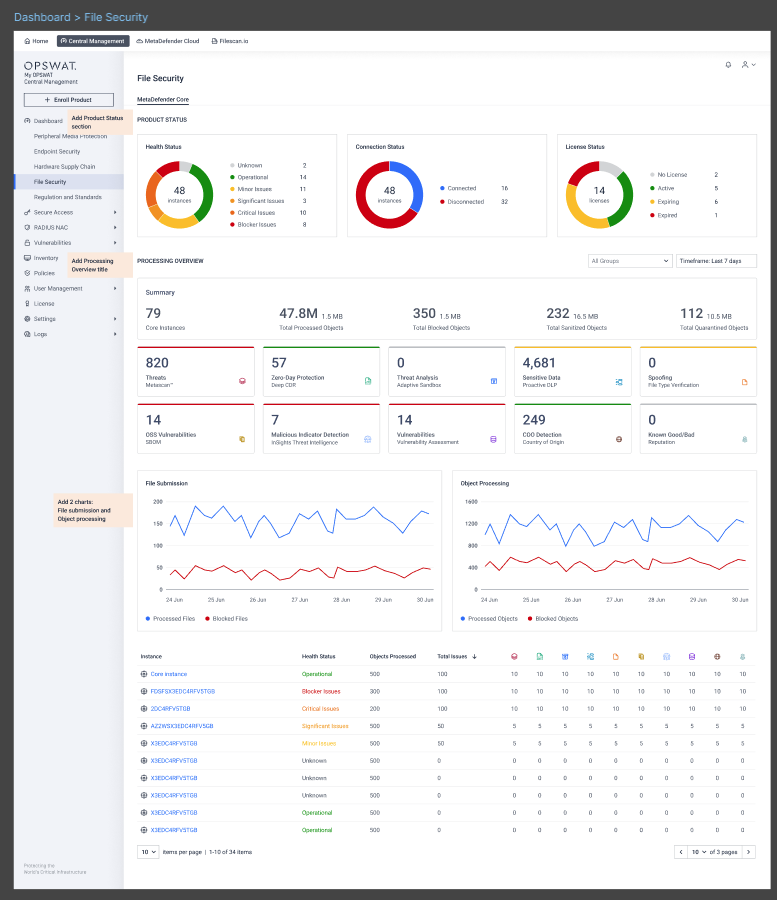Click the Enroll Product button

coord(68,100)
